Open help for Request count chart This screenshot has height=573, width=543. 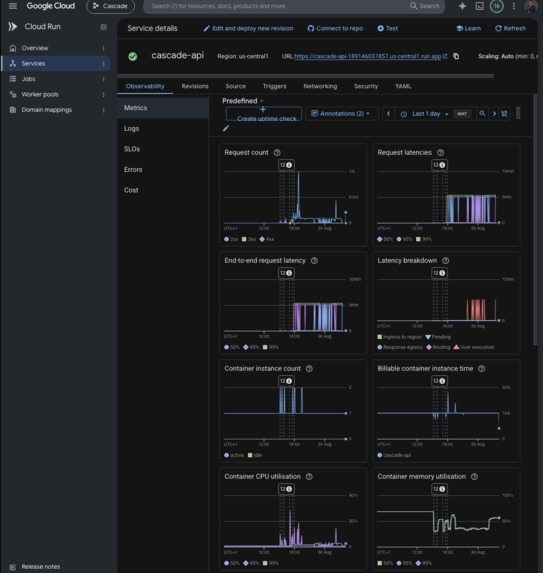click(x=277, y=152)
